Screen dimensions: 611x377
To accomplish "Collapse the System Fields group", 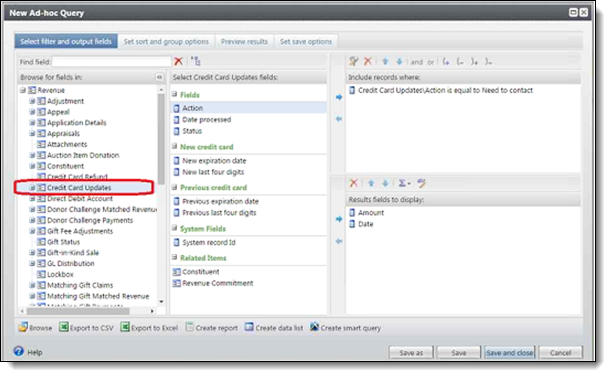I will [x=174, y=228].
